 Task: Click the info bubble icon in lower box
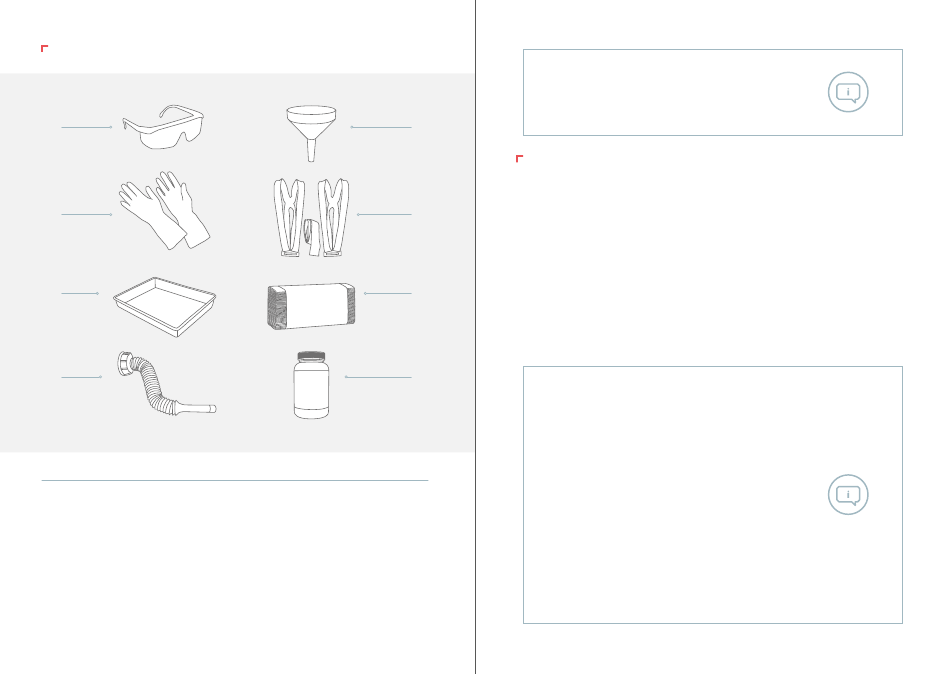point(848,495)
